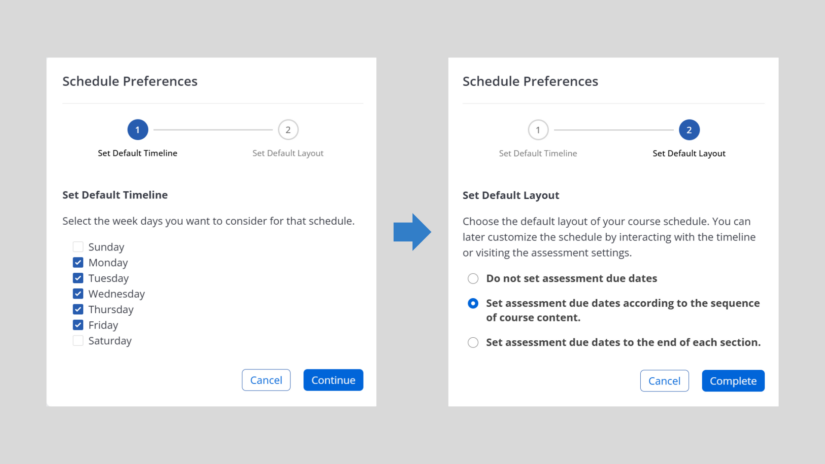Toggle the Wednesday checkbox off
Image resolution: width=825 pixels, height=464 pixels.
click(78, 294)
